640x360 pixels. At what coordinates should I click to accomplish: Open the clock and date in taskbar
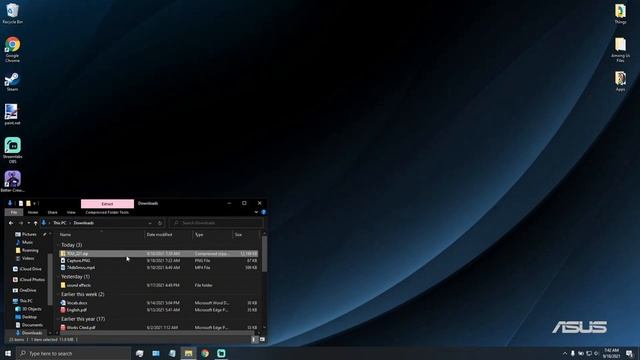click(x=611, y=353)
